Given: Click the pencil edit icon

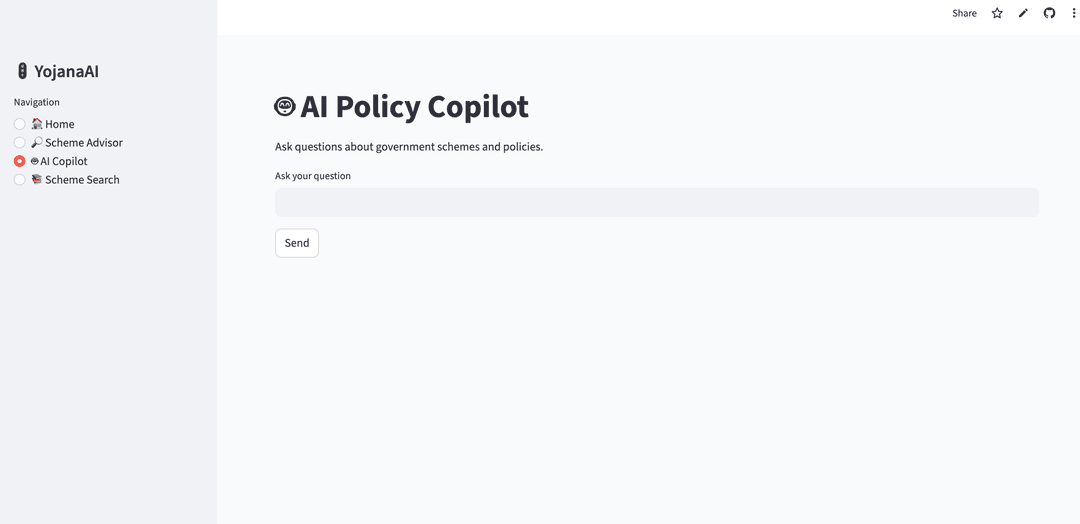Looking at the screenshot, I should pos(1023,13).
